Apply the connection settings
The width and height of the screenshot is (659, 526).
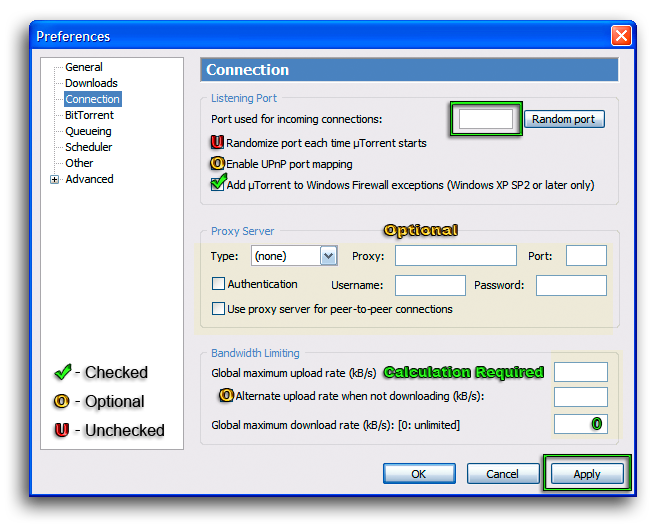click(587, 474)
